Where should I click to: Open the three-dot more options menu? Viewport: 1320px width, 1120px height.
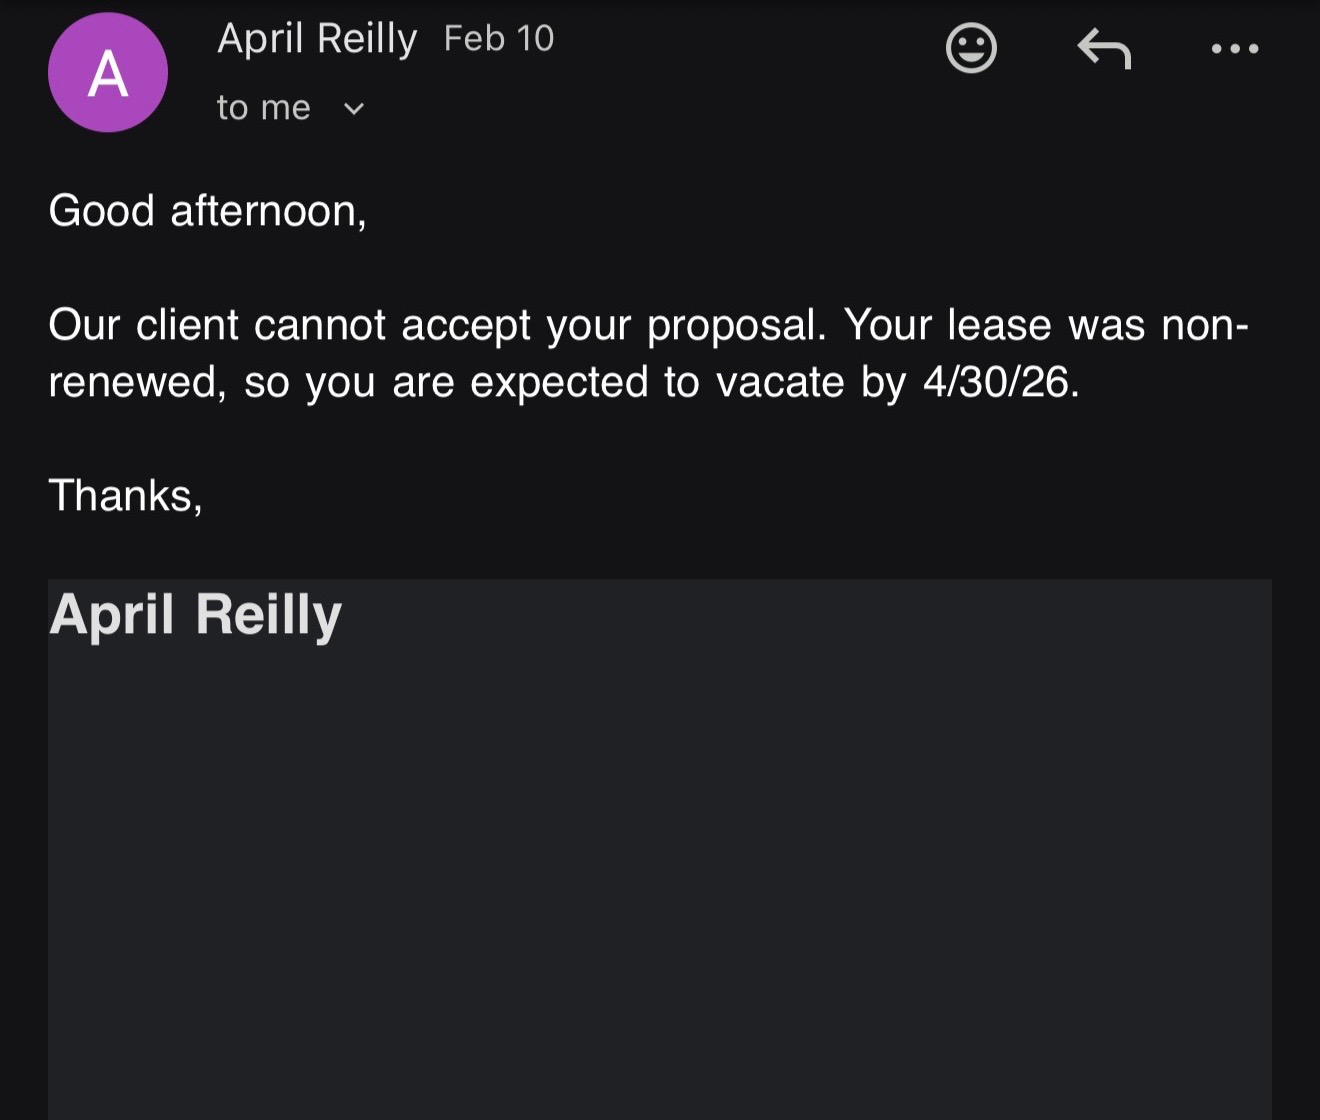tap(1234, 48)
